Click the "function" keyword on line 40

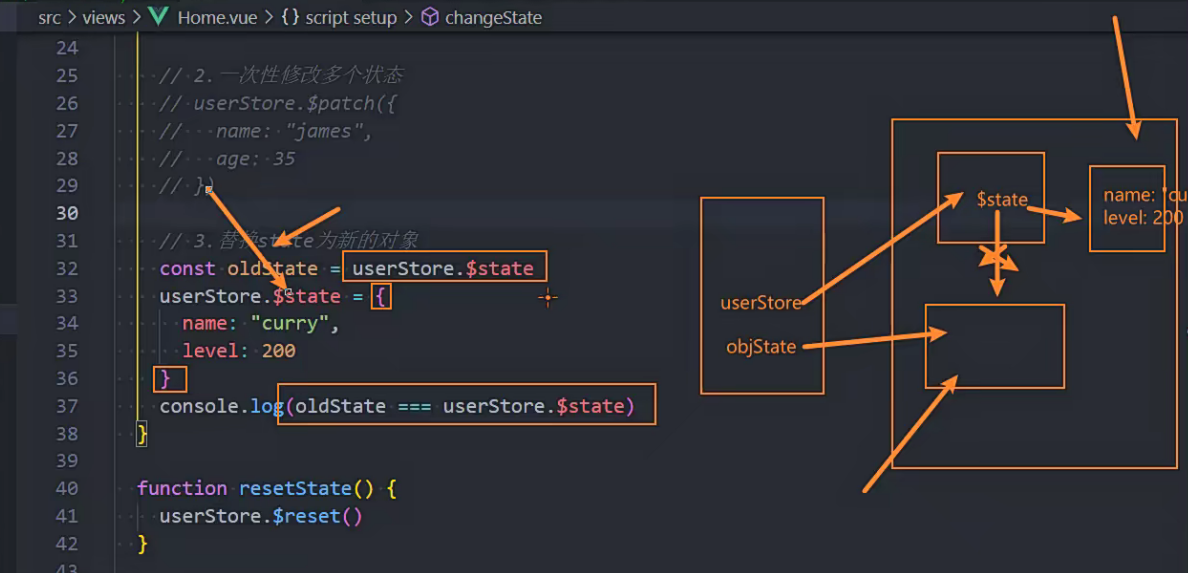(182, 489)
